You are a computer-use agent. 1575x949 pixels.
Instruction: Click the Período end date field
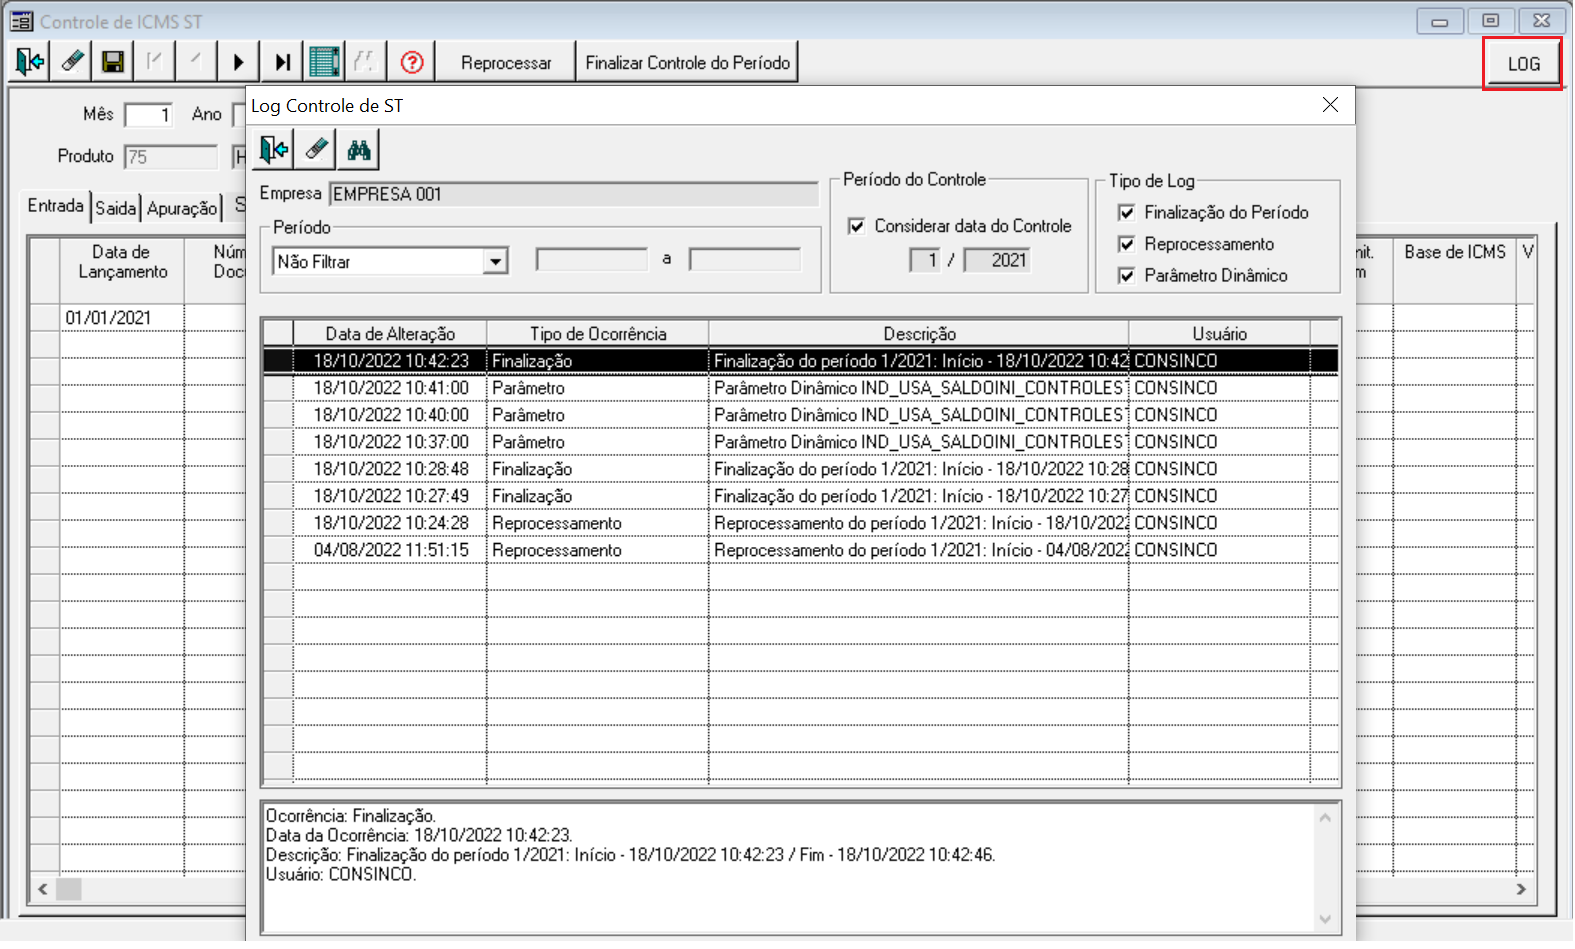click(x=745, y=260)
